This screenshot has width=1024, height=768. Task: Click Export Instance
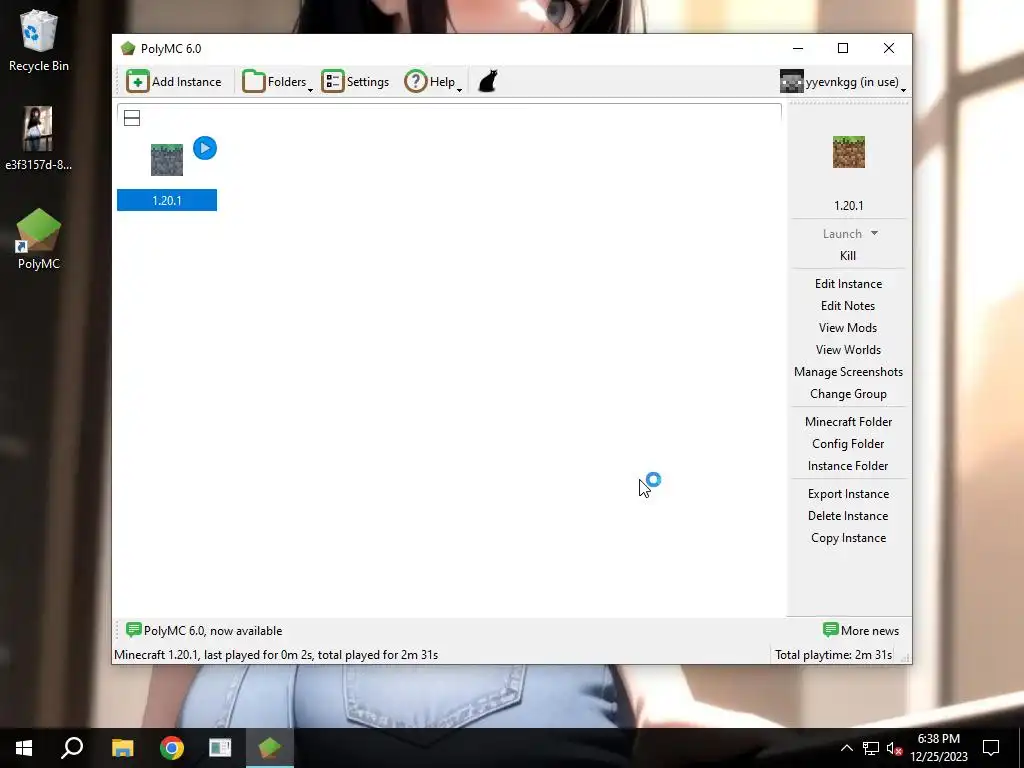(x=848, y=494)
